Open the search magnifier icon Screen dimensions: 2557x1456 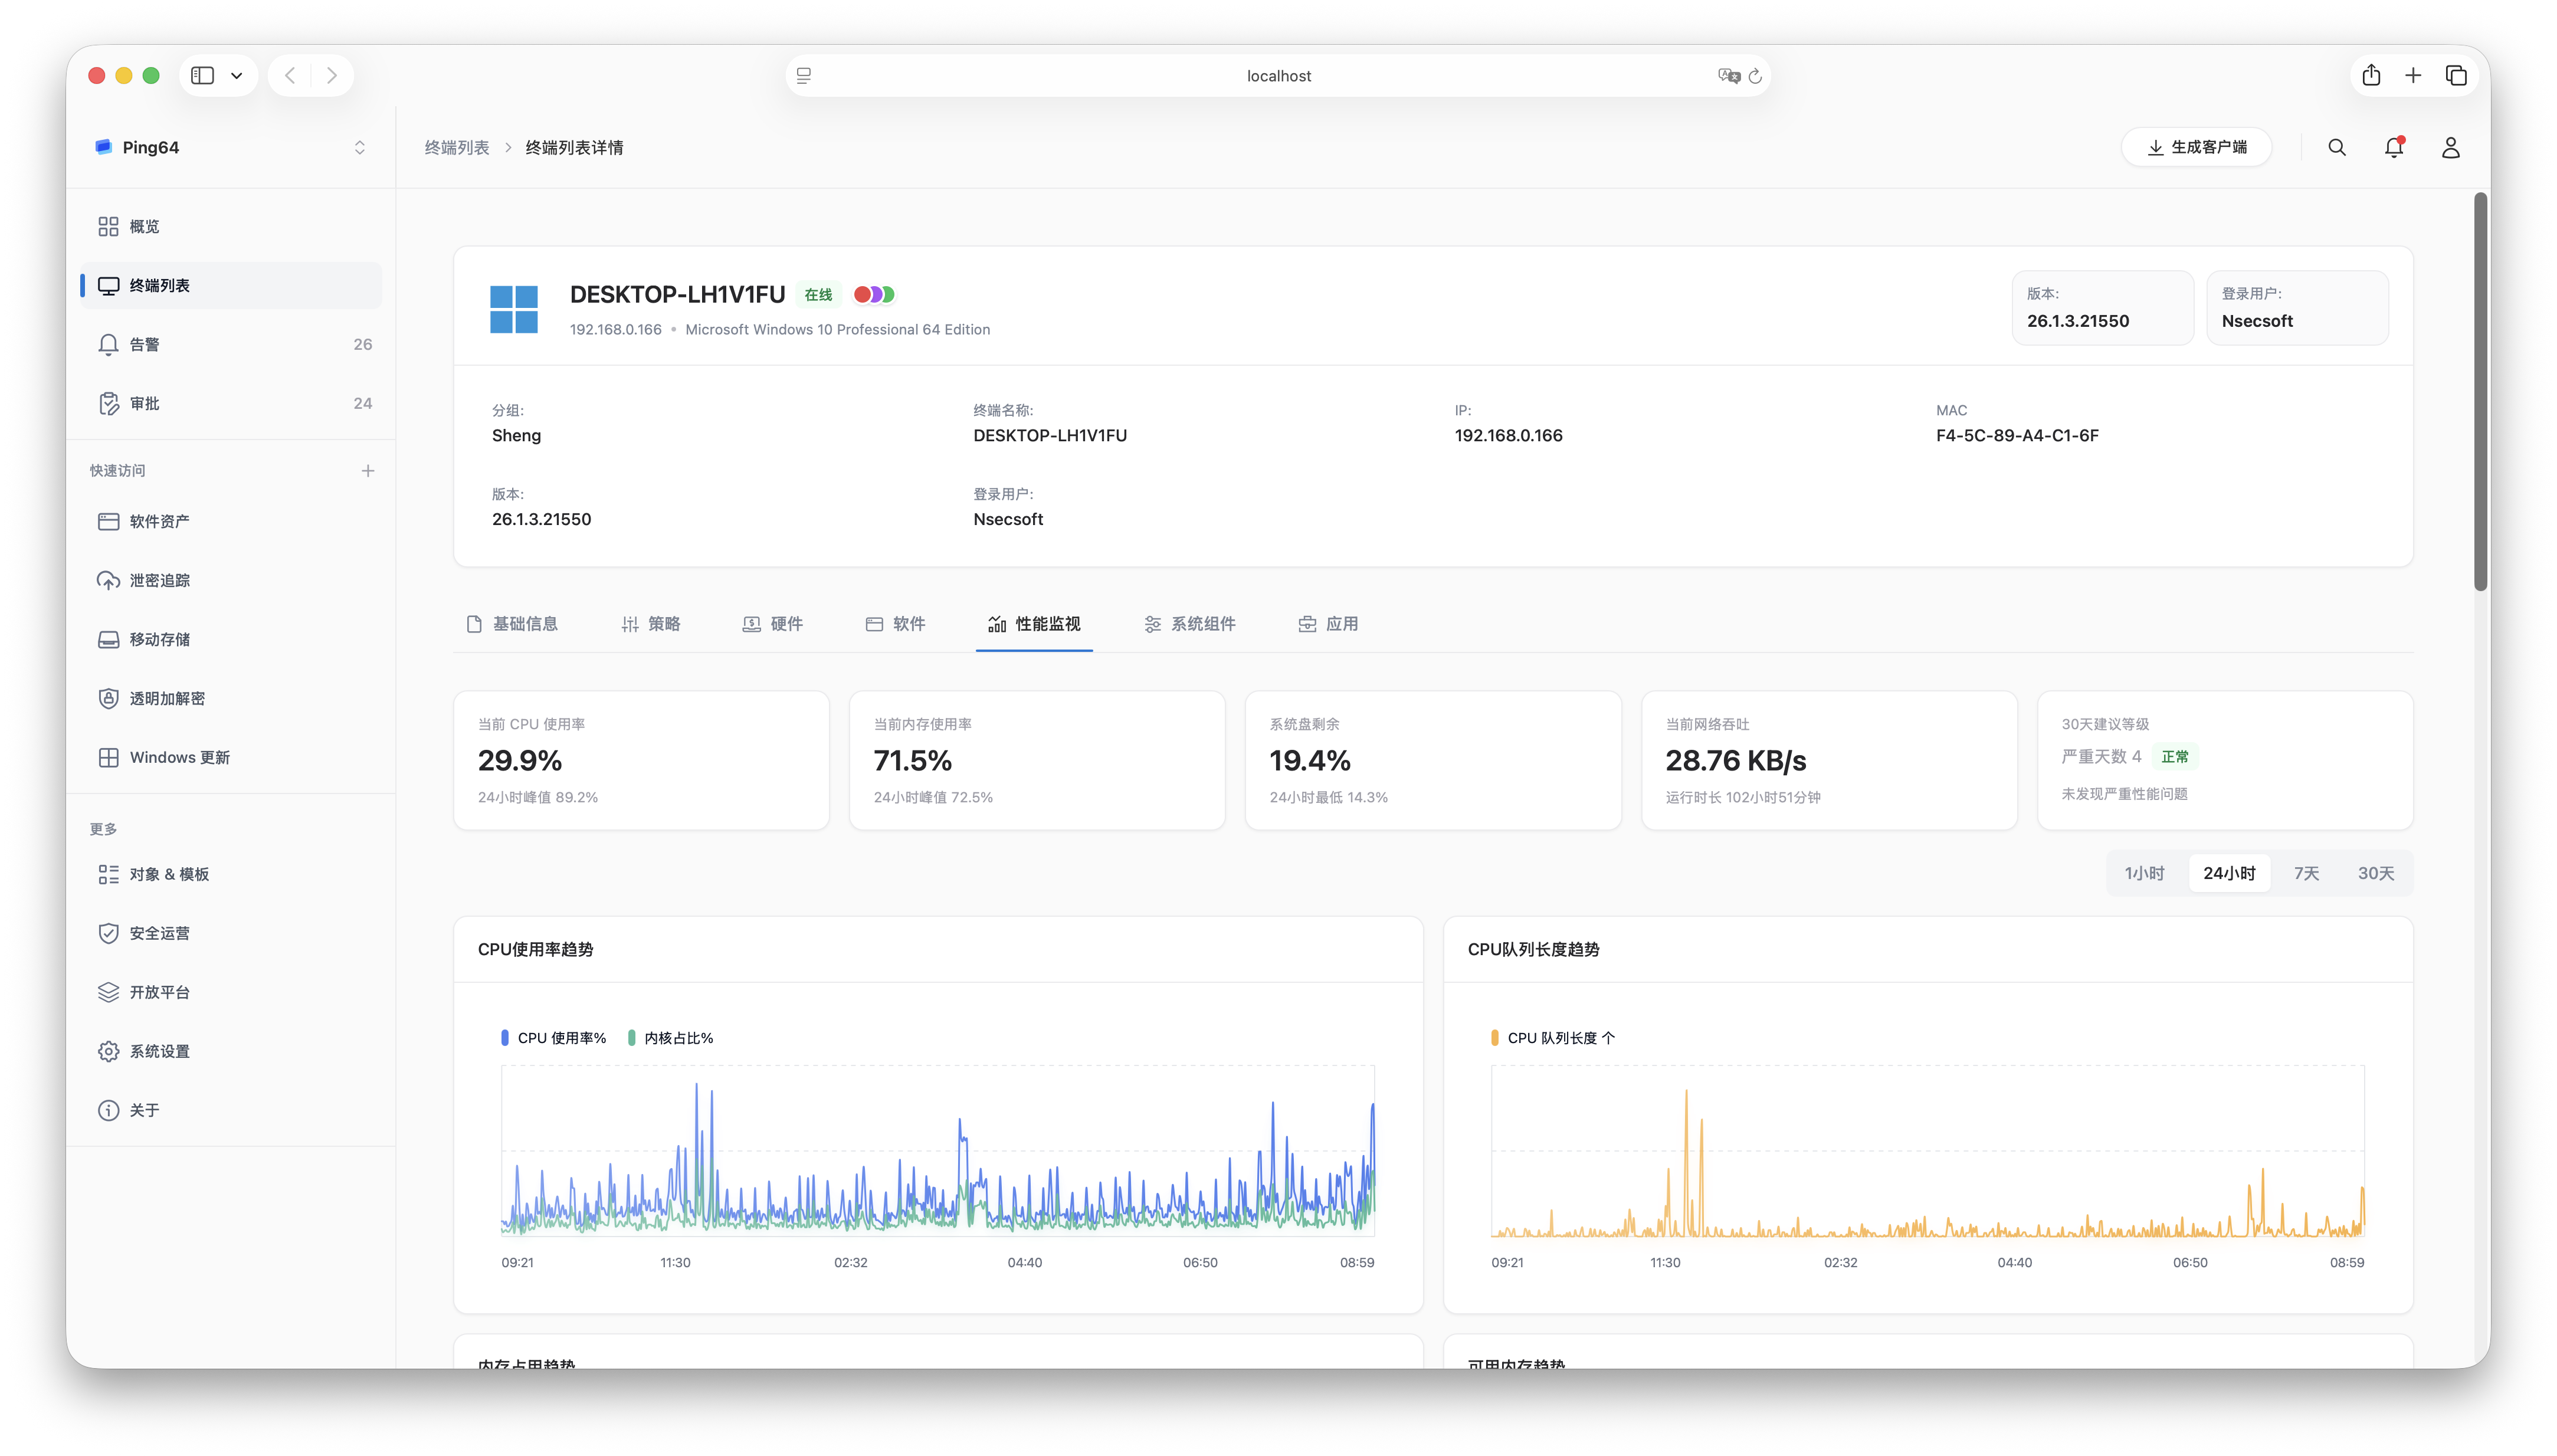point(2336,148)
